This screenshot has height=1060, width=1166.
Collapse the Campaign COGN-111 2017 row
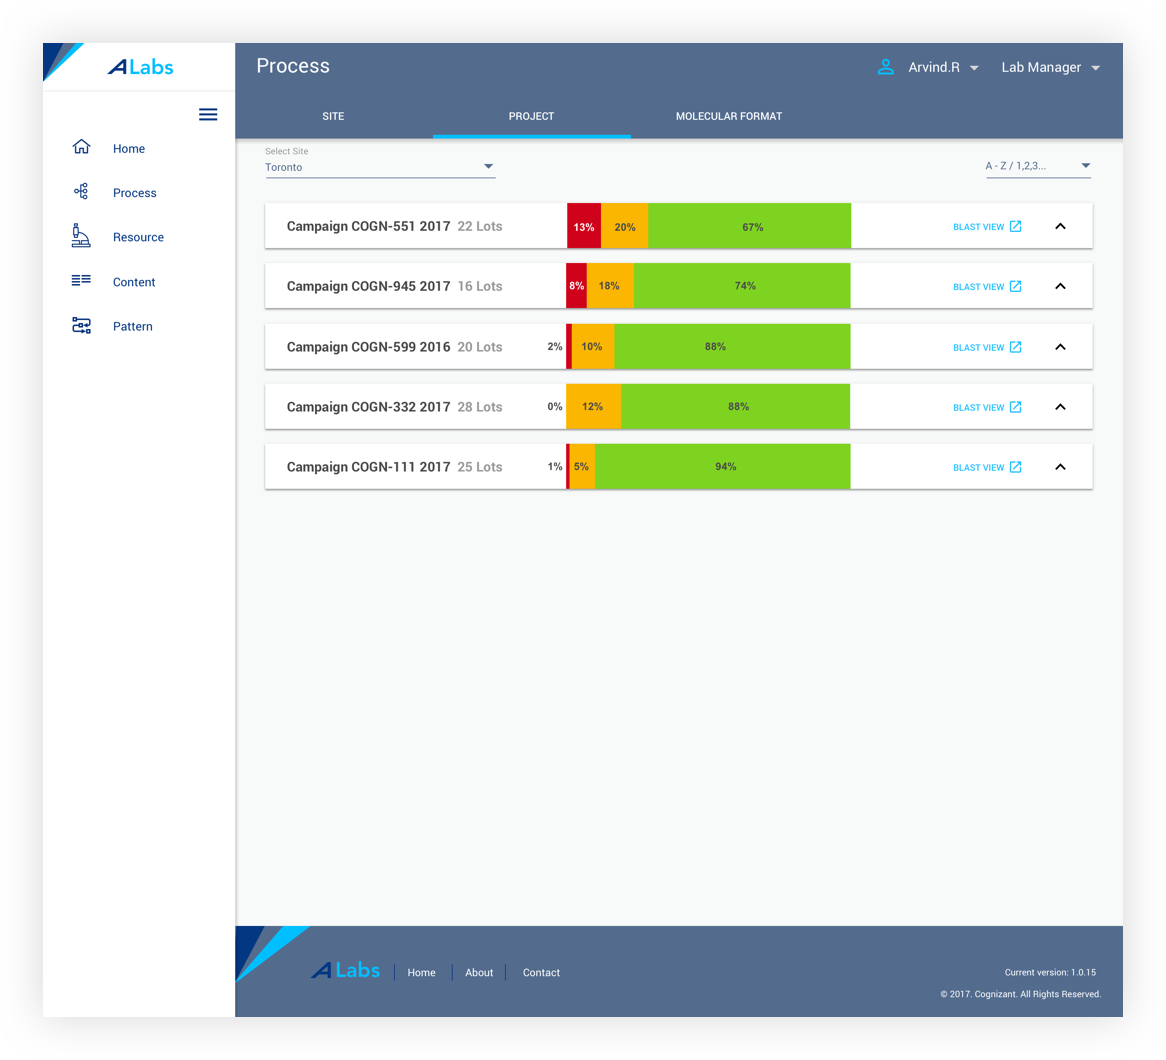point(1060,467)
